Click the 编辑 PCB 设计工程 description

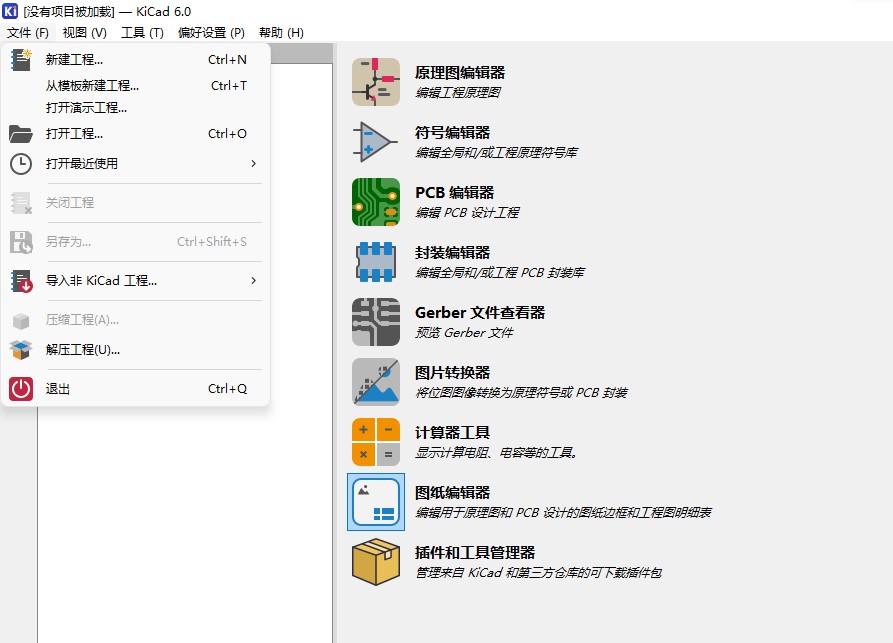(467, 213)
